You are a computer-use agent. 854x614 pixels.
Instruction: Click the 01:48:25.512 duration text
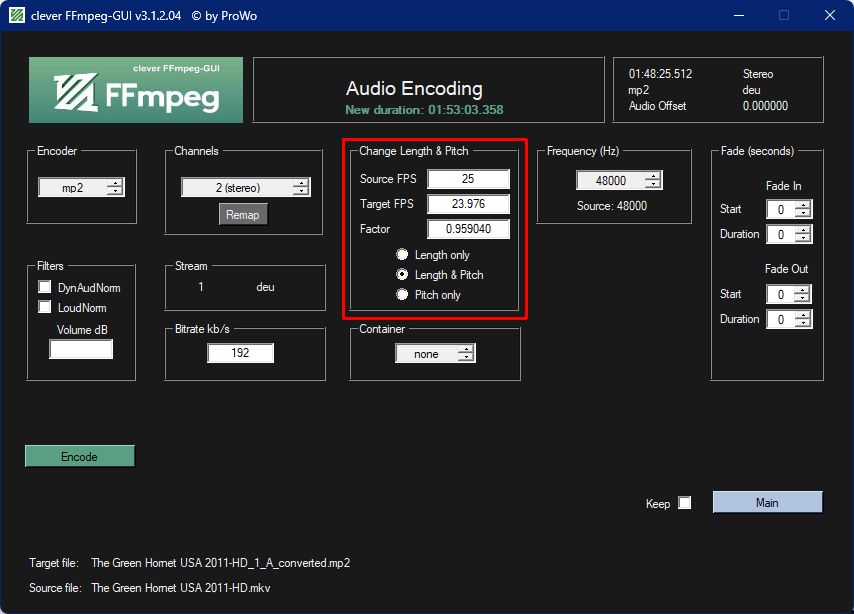pyautogui.click(x=660, y=74)
